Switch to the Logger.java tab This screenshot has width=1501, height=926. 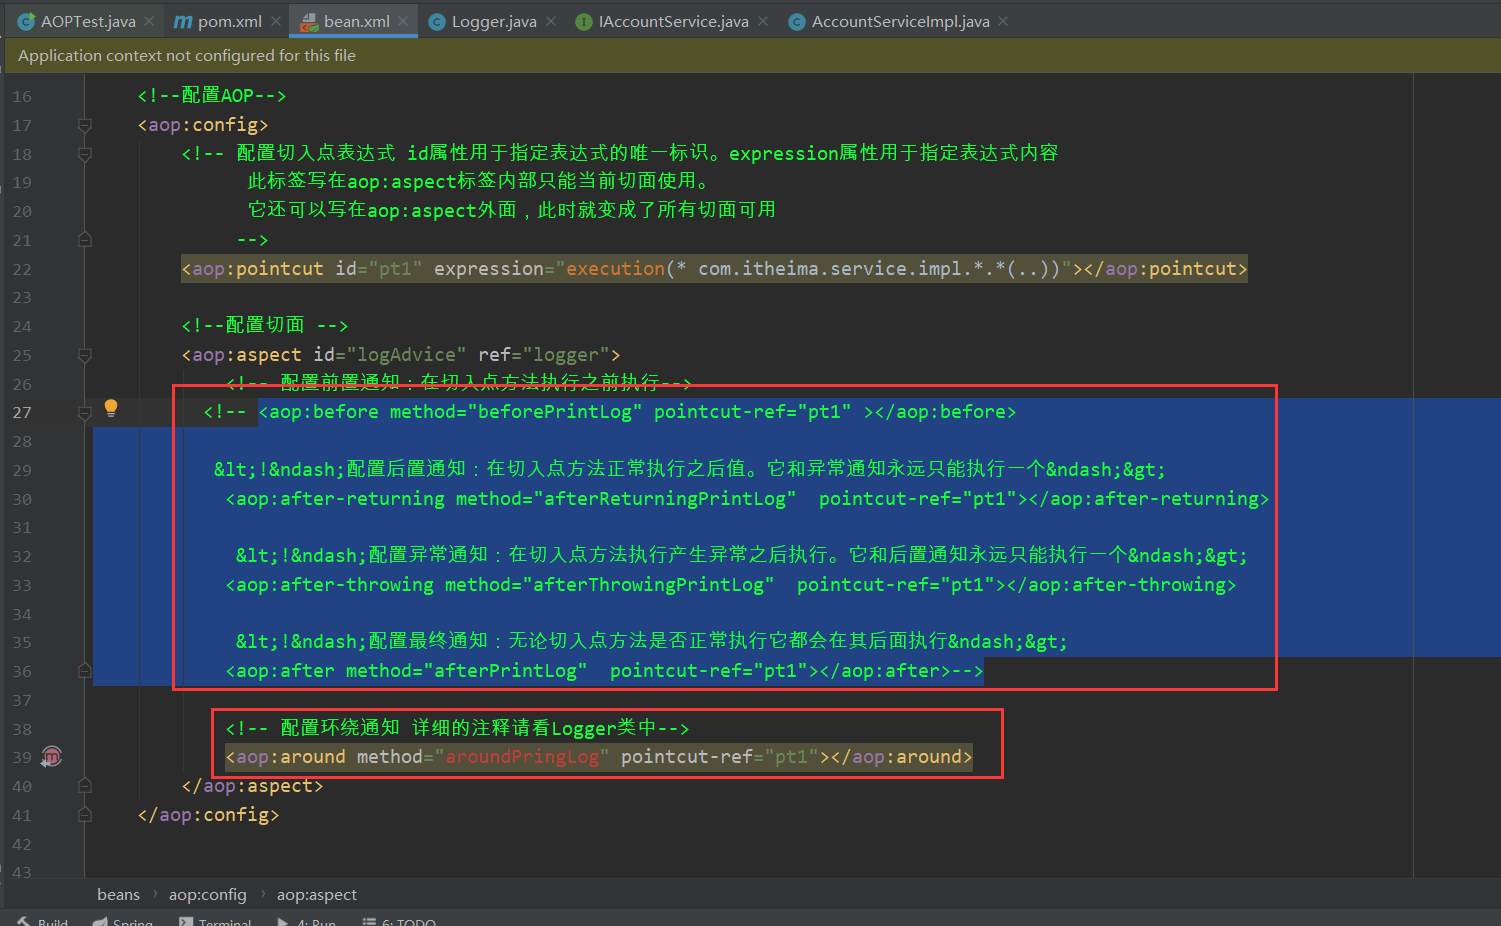[x=494, y=21]
